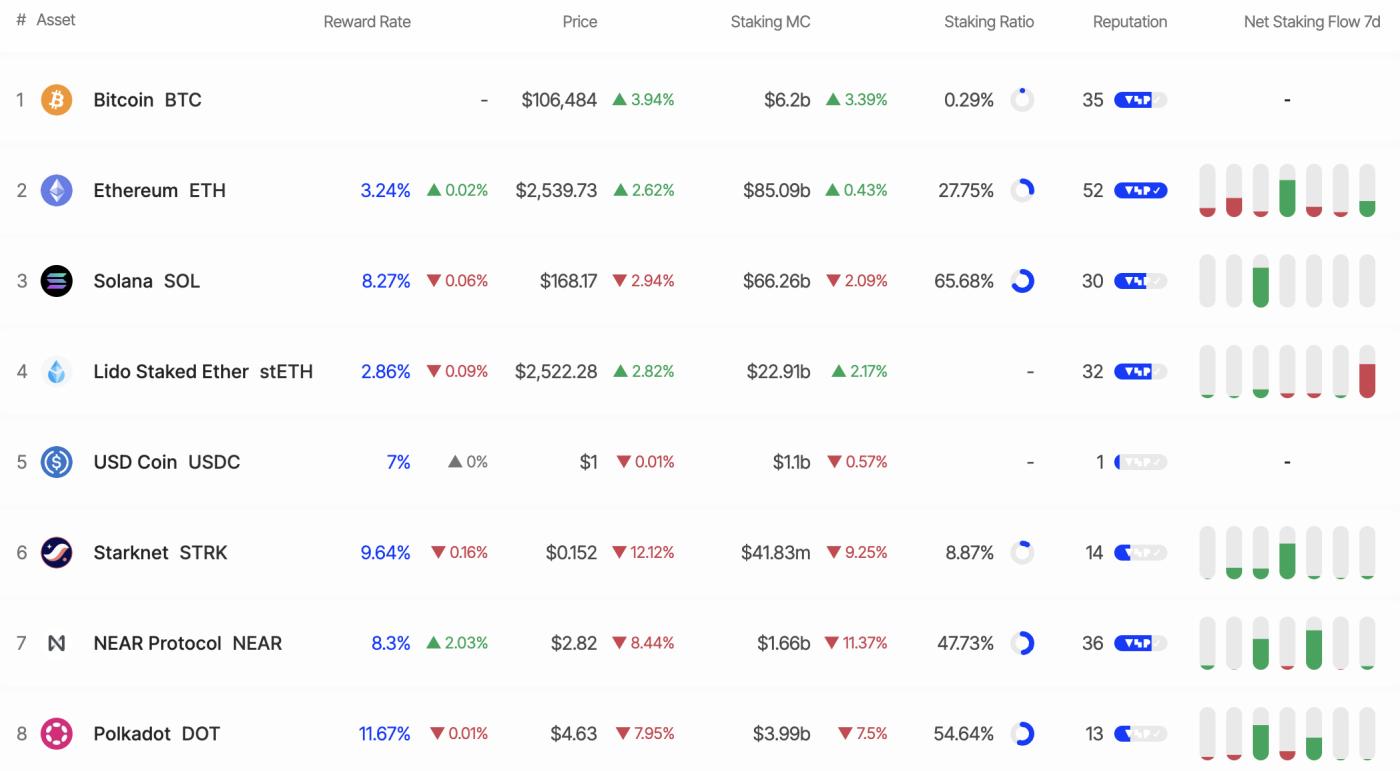Select the Solana token icon
This screenshot has height=771, width=1400.
coord(56,281)
